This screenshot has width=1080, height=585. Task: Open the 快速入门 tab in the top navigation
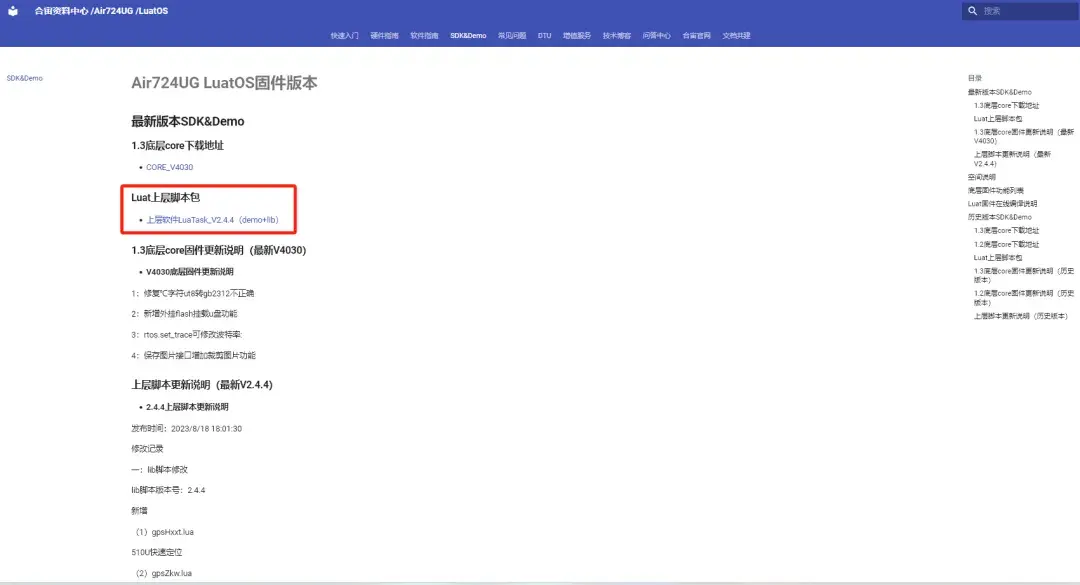pyautogui.click(x=344, y=36)
